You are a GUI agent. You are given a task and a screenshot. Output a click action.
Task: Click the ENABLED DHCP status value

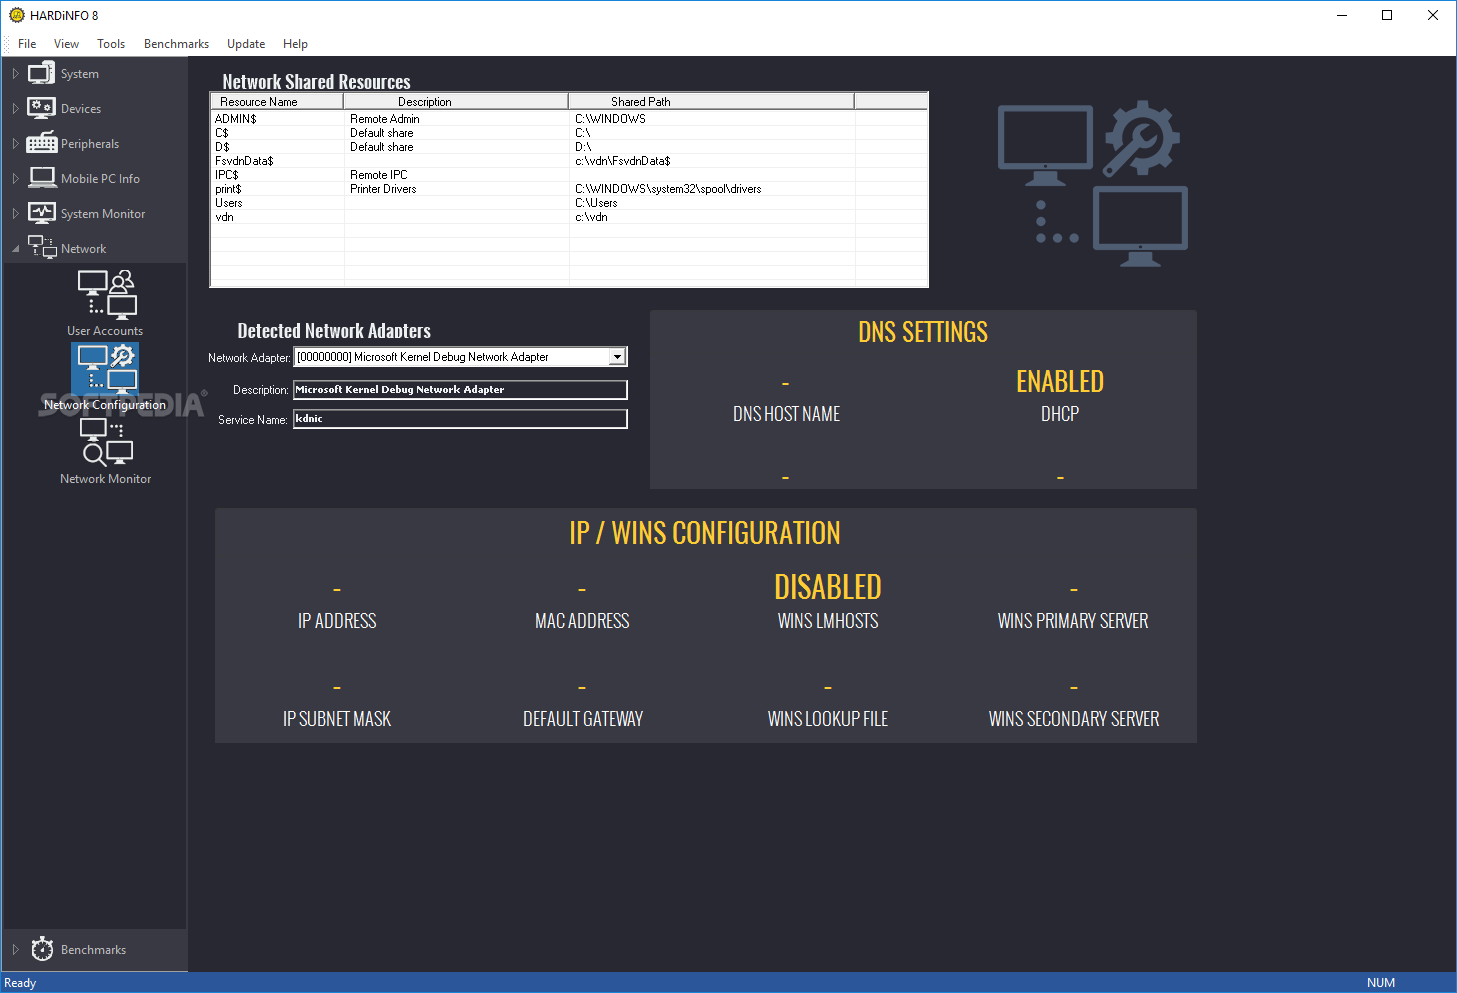point(1060,382)
